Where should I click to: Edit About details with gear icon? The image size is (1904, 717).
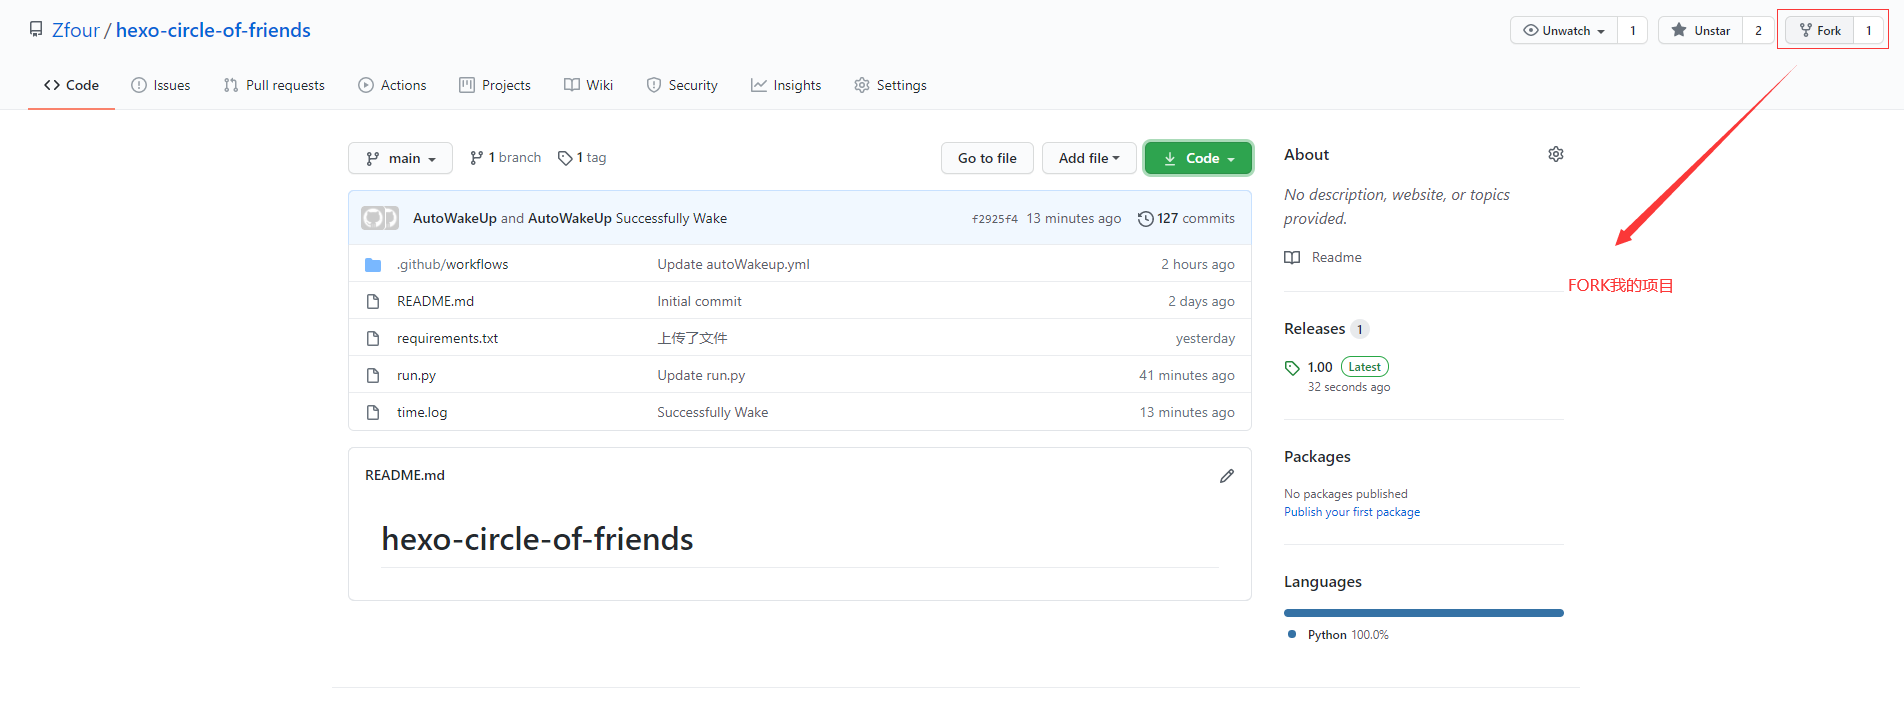1556,154
